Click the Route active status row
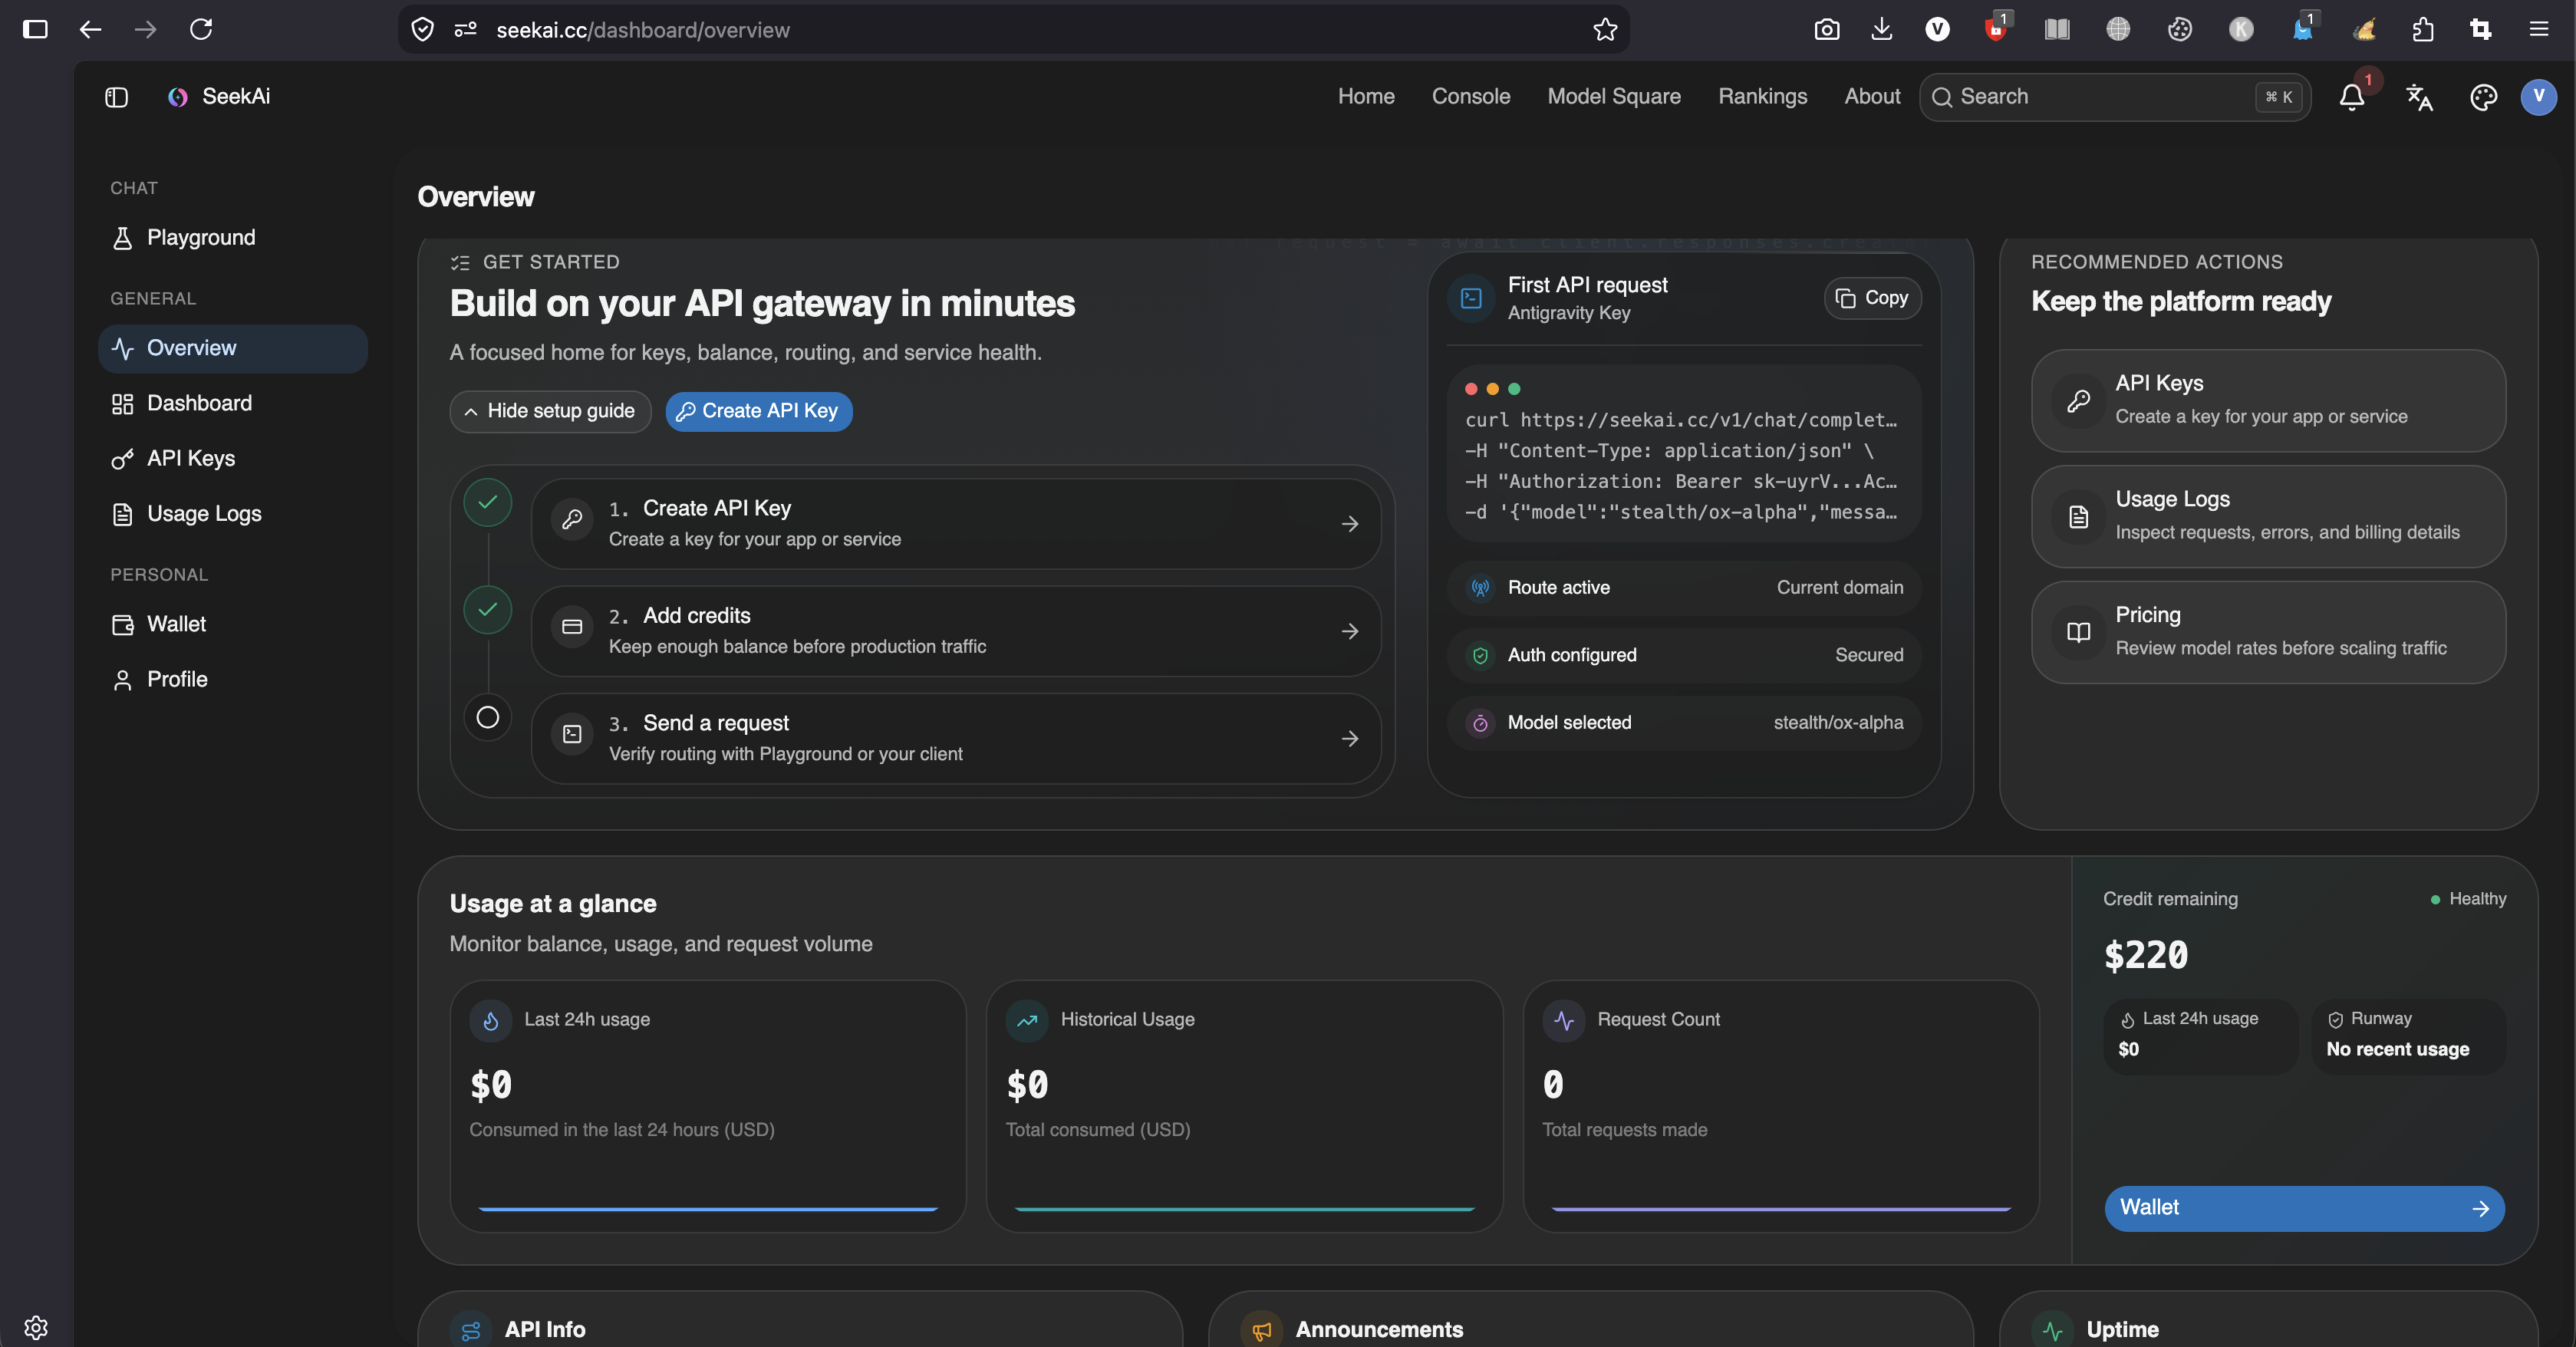2576x1347 pixels. 1684,588
